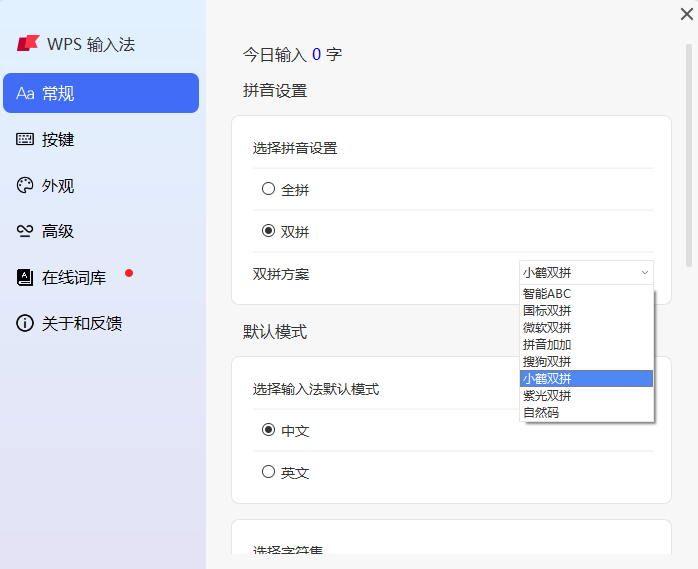This screenshot has width=698, height=569.
Task: Select the 全拼 radio button
Action: 268,189
